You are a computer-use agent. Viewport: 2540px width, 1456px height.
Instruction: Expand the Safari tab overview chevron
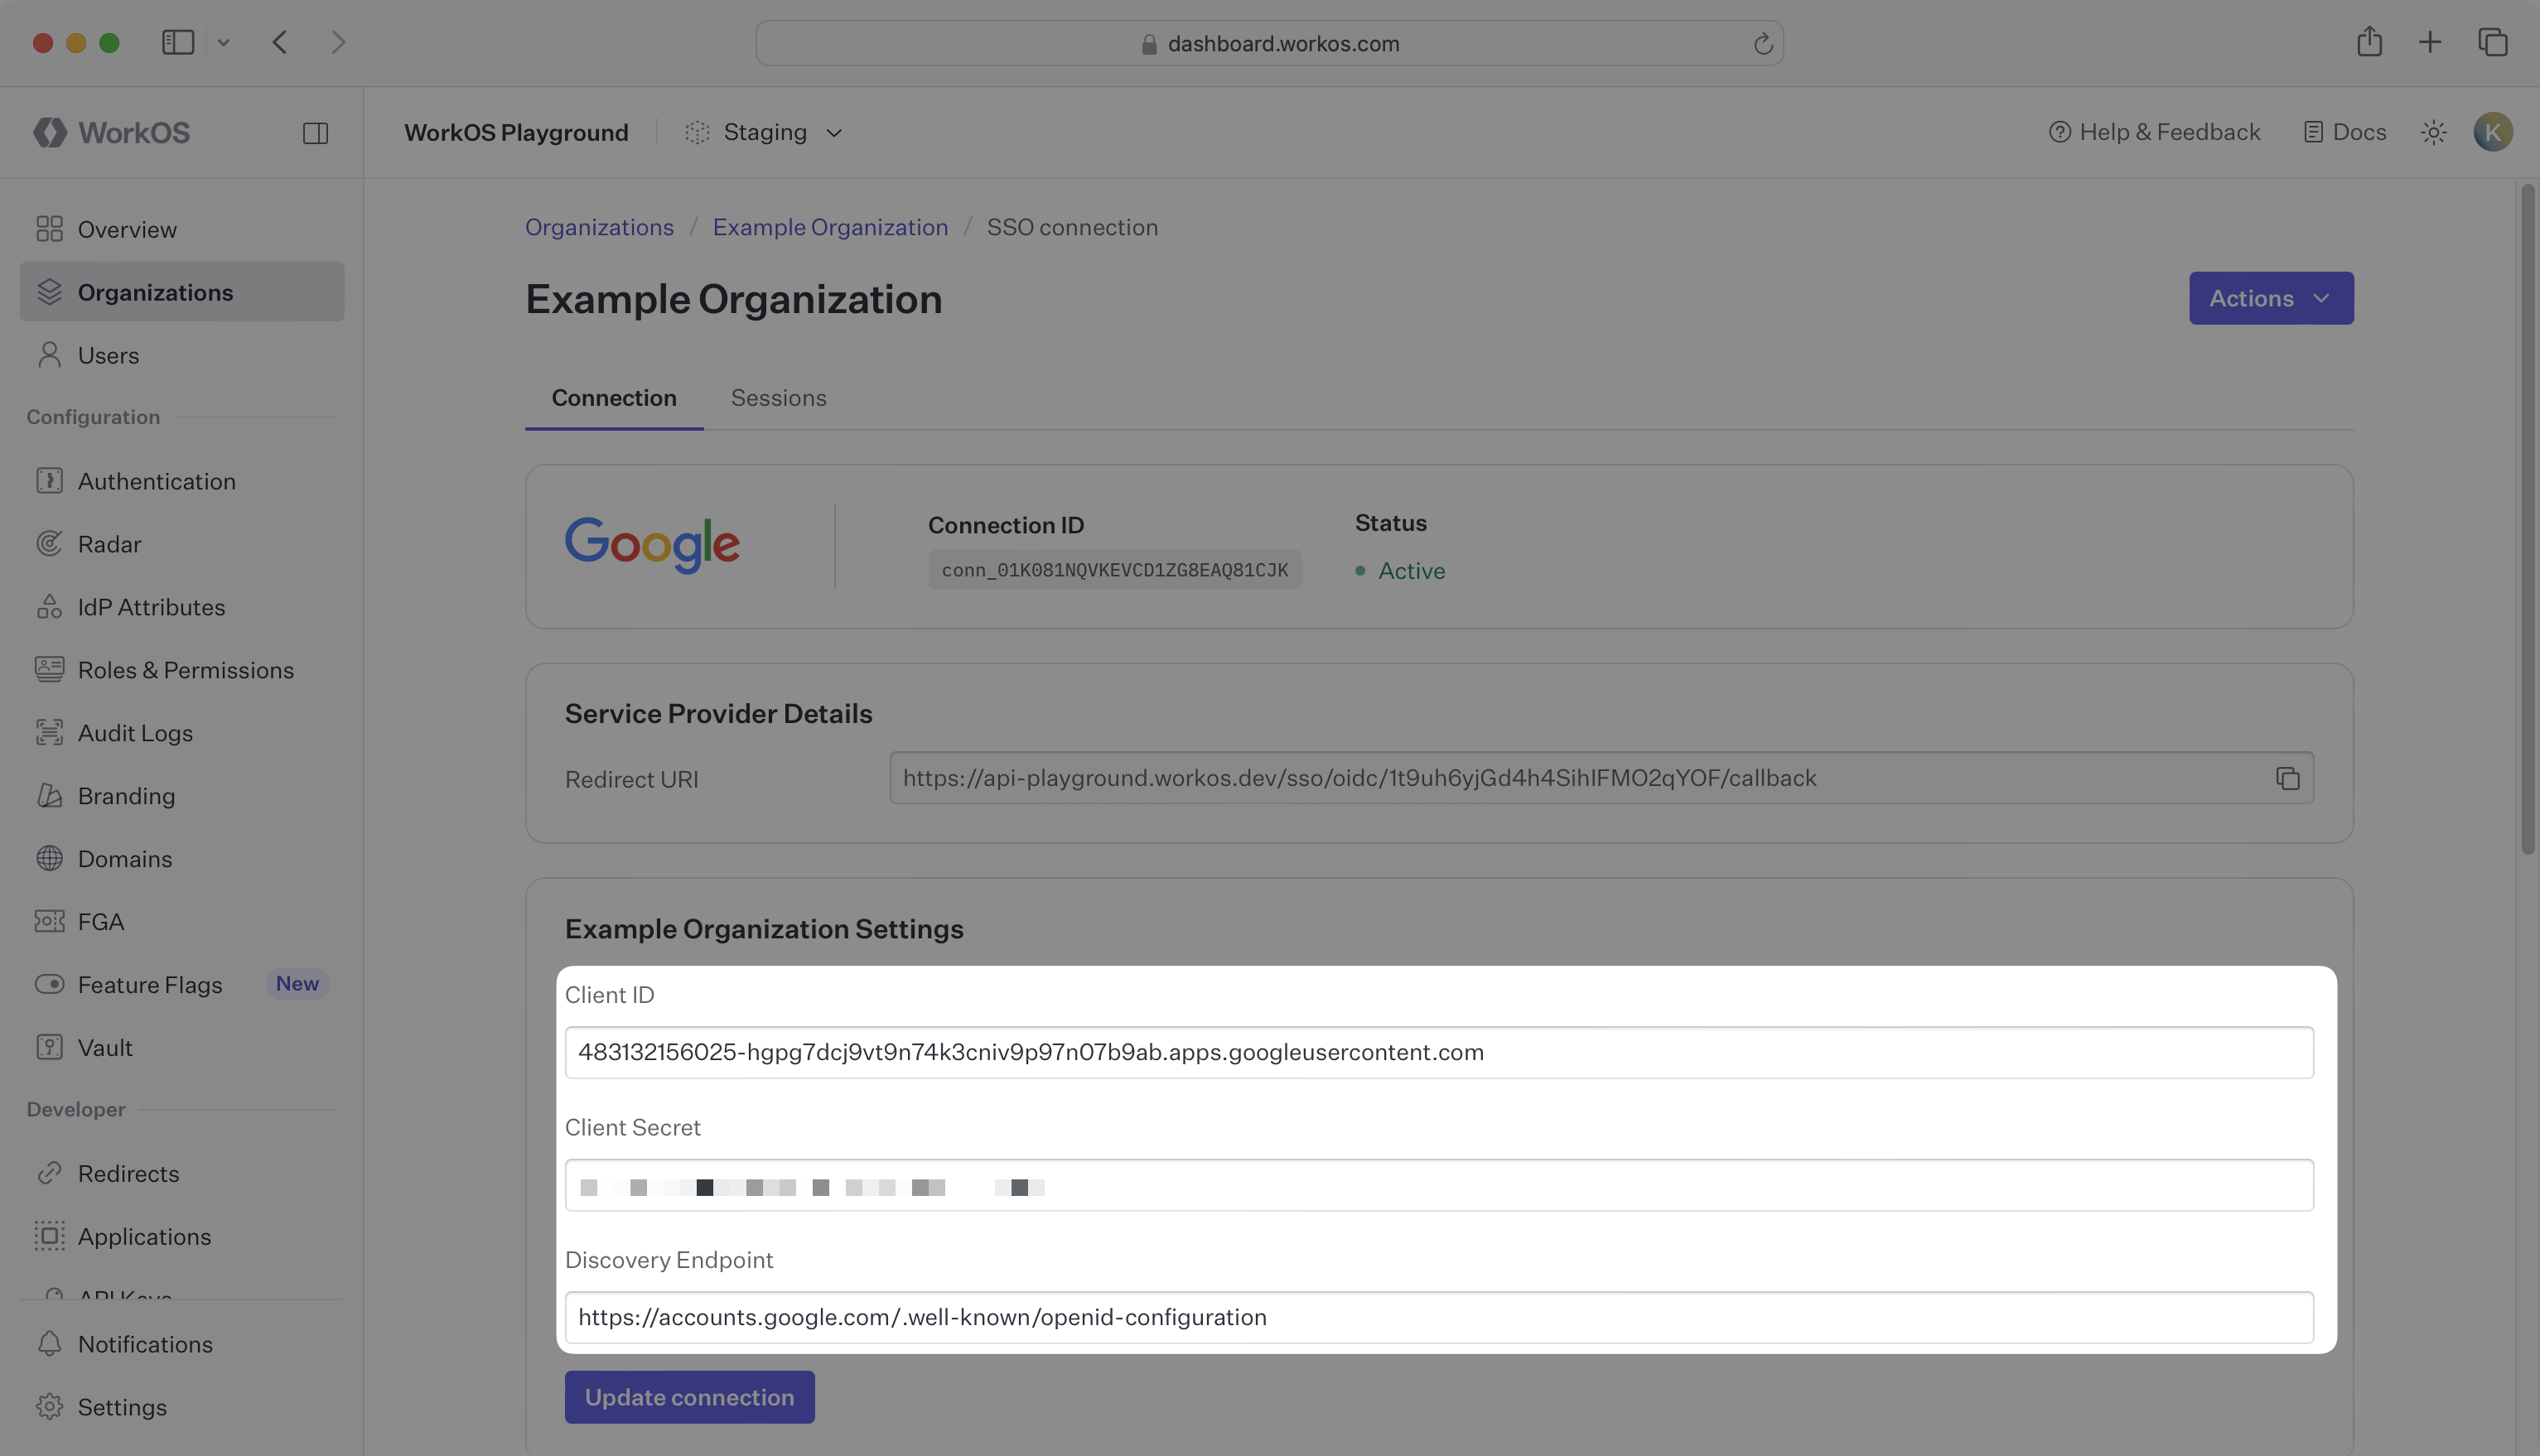click(223, 42)
